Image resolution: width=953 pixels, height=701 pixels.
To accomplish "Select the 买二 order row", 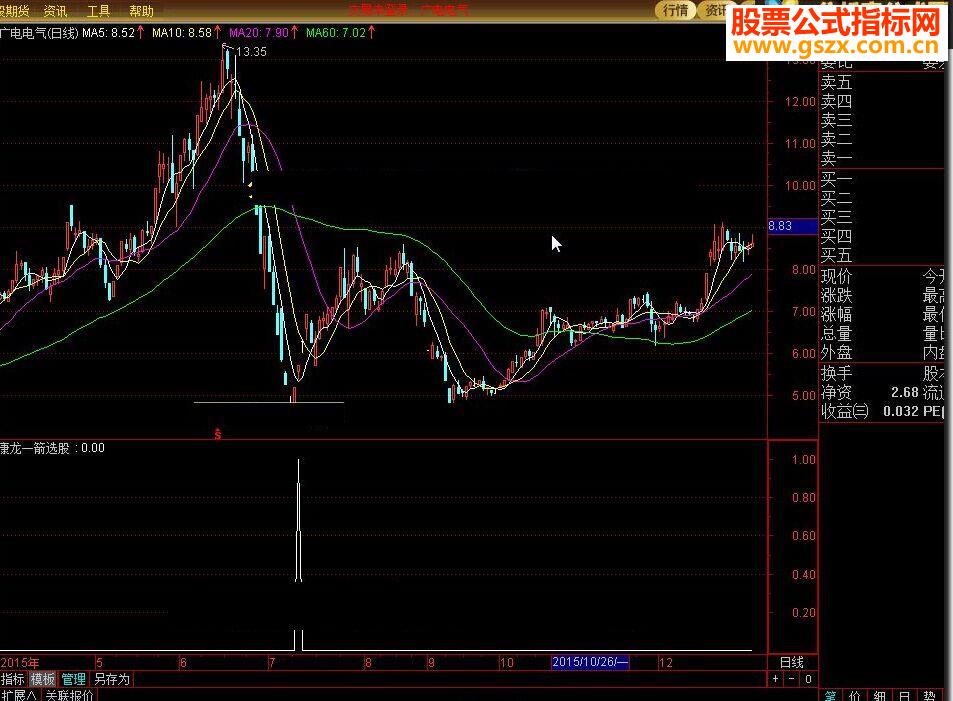I will (x=836, y=198).
